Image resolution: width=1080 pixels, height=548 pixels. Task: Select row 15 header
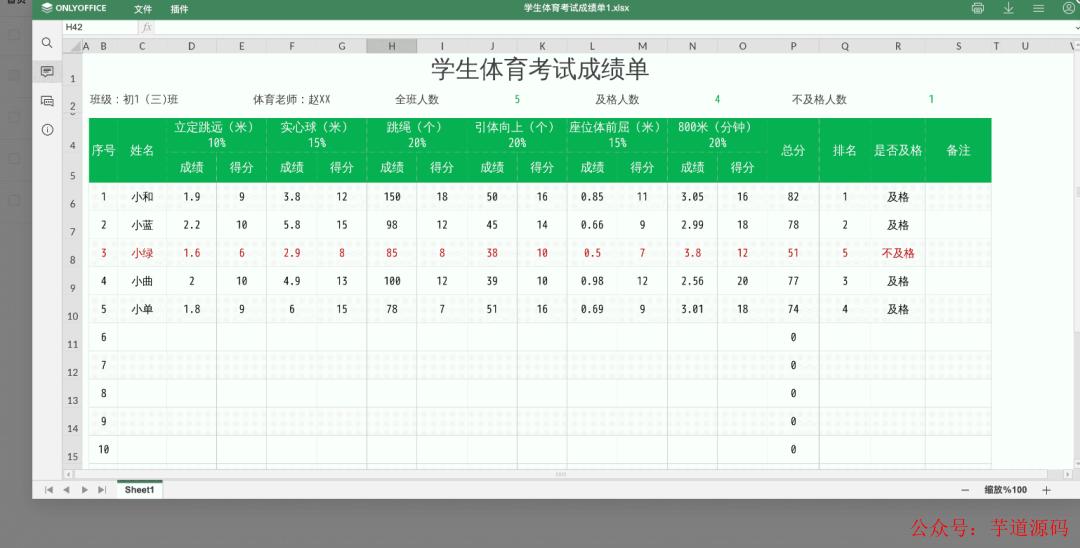pyautogui.click(x=72, y=449)
